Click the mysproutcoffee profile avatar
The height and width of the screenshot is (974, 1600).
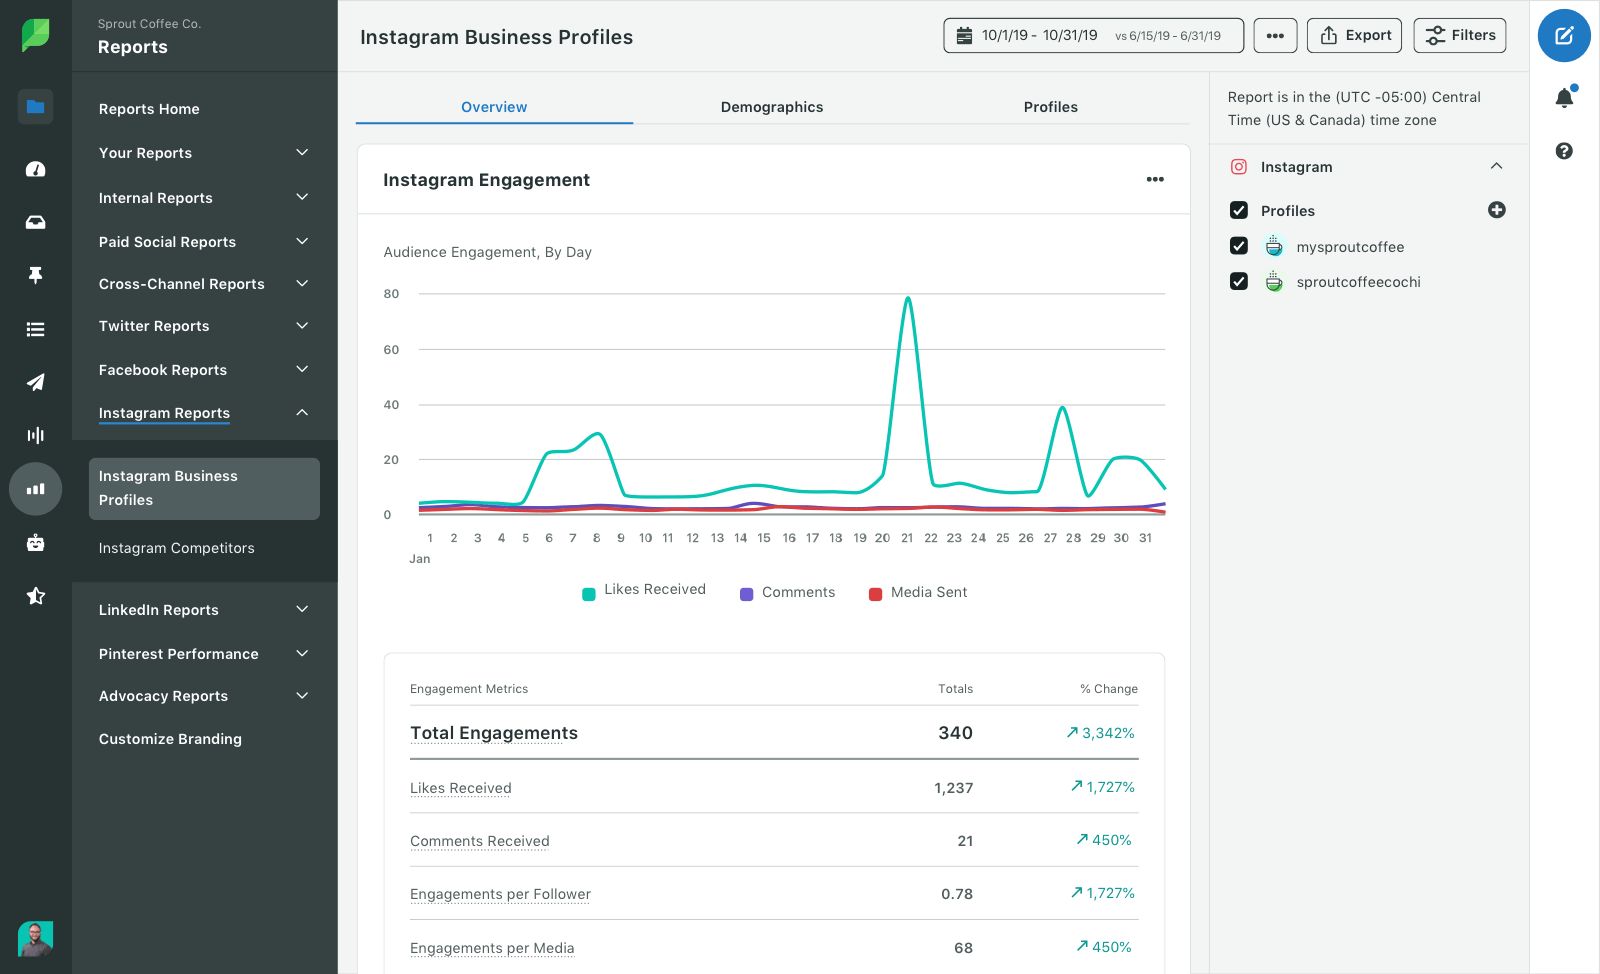(x=1274, y=246)
